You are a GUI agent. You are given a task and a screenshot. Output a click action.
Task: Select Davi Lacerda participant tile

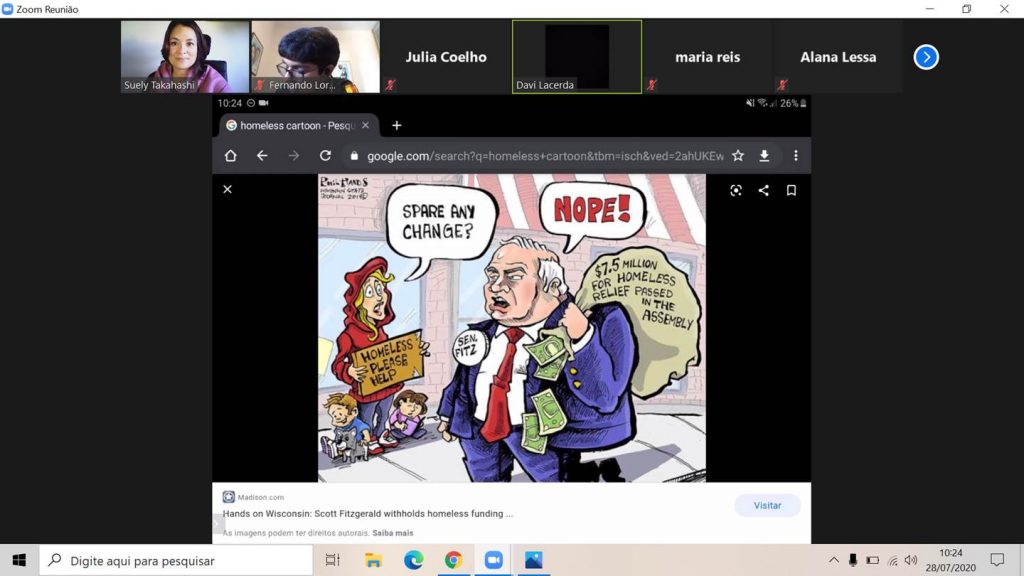coord(577,57)
